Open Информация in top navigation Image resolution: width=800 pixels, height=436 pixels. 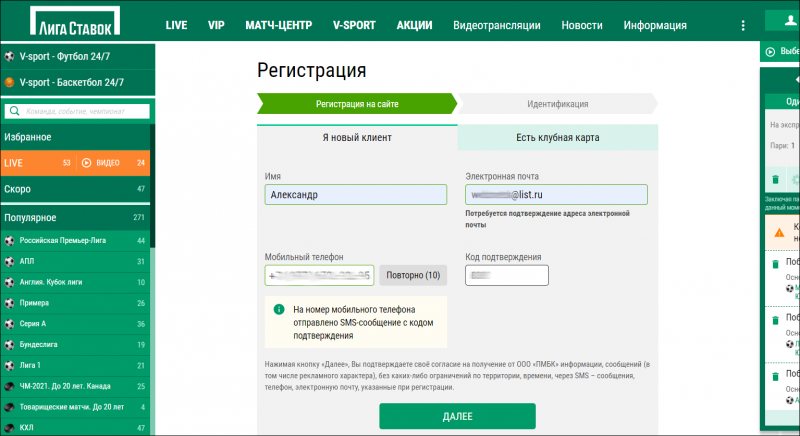[655, 25]
